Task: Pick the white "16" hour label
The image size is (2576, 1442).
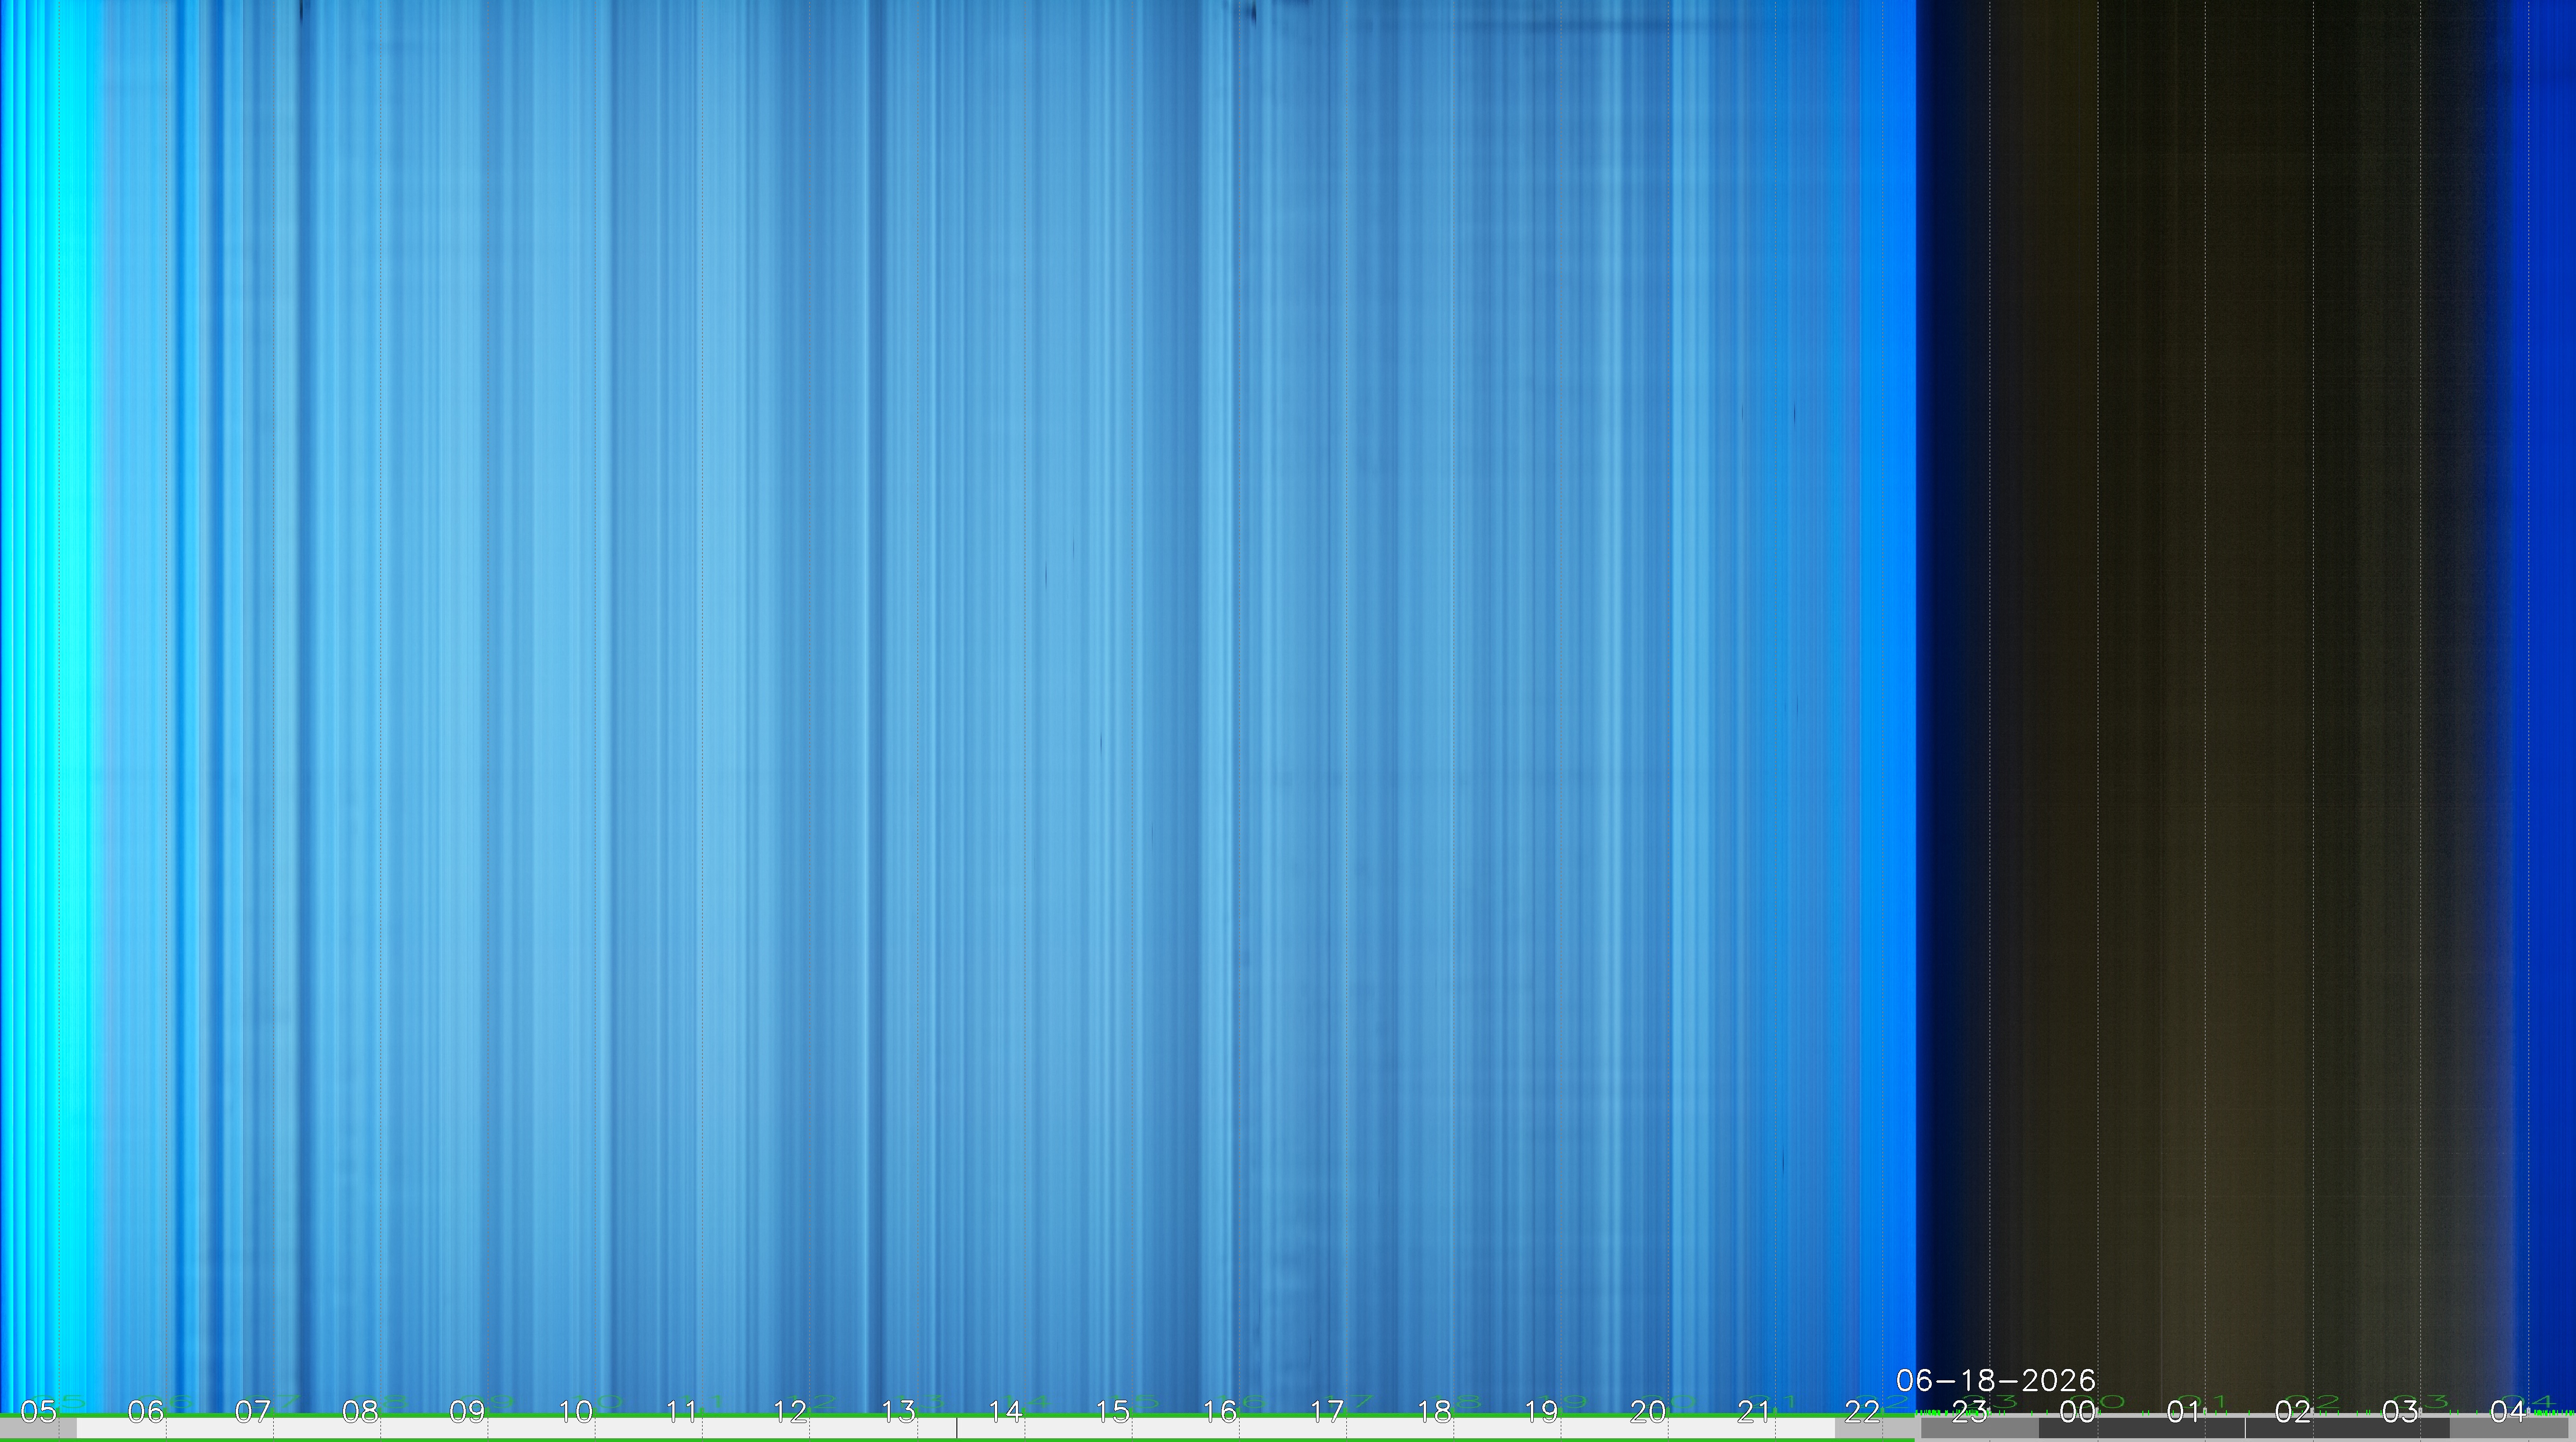Action: pos(1220,1412)
